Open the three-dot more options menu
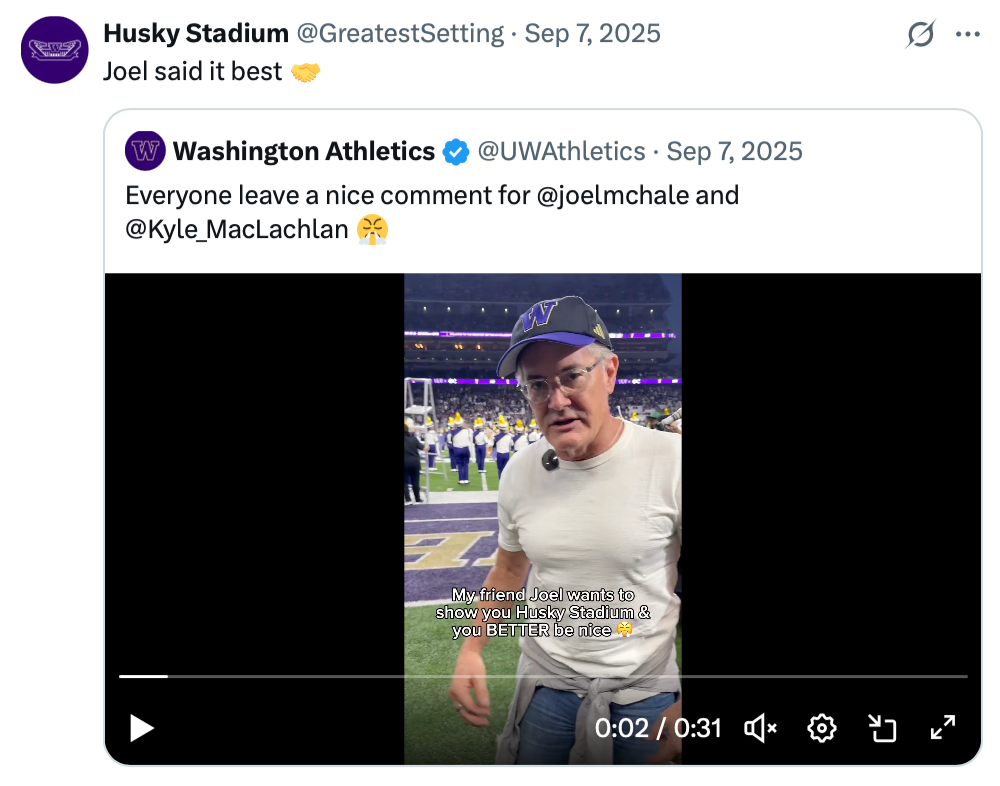This screenshot has width=1000, height=786. tap(967, 34)
